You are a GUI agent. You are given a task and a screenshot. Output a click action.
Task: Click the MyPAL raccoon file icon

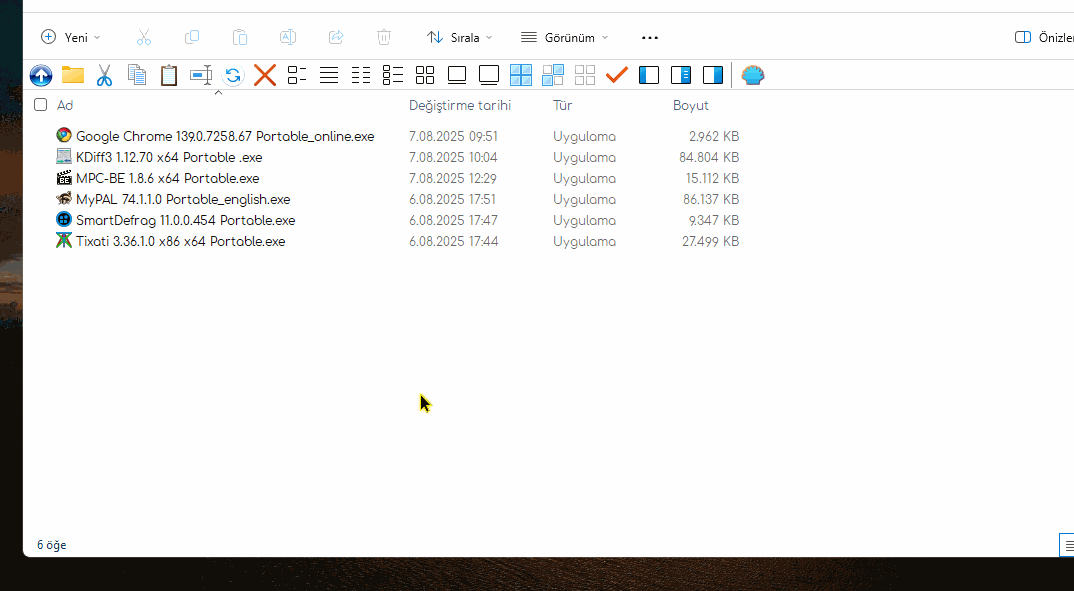tap(64, 199)
